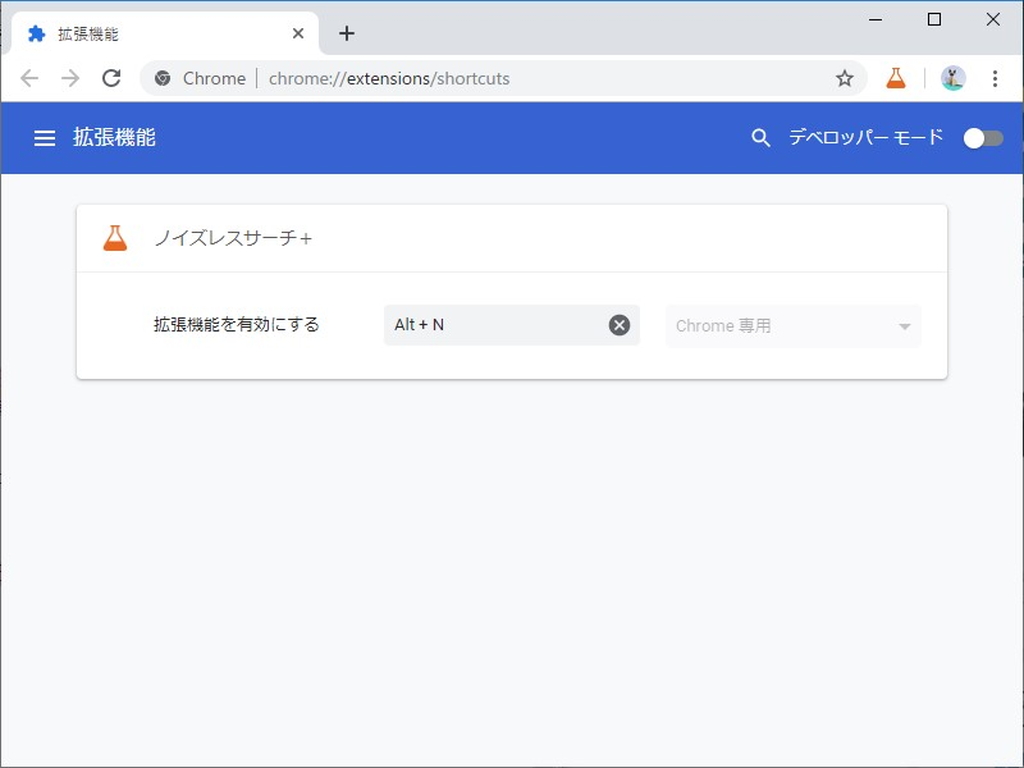Click the ノイズレスサーチ+ extension title
The width and height of the screenshot is (1024, 768).
pyautogui.click(x=232, y=237)
